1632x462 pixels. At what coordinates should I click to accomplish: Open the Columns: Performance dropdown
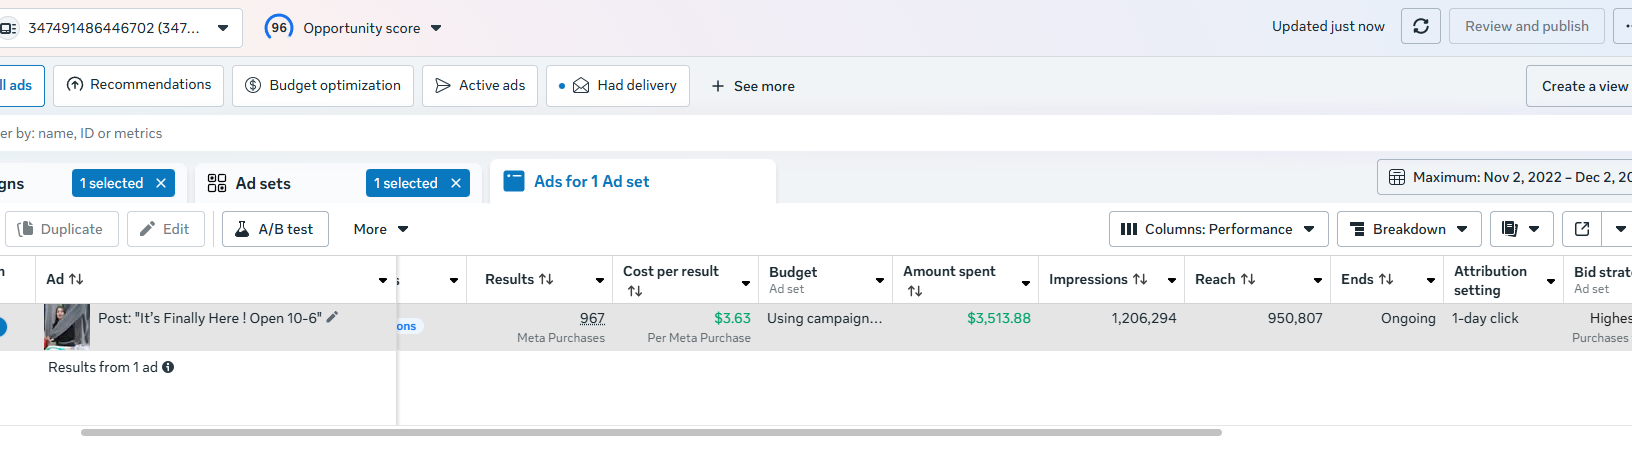1218,229
